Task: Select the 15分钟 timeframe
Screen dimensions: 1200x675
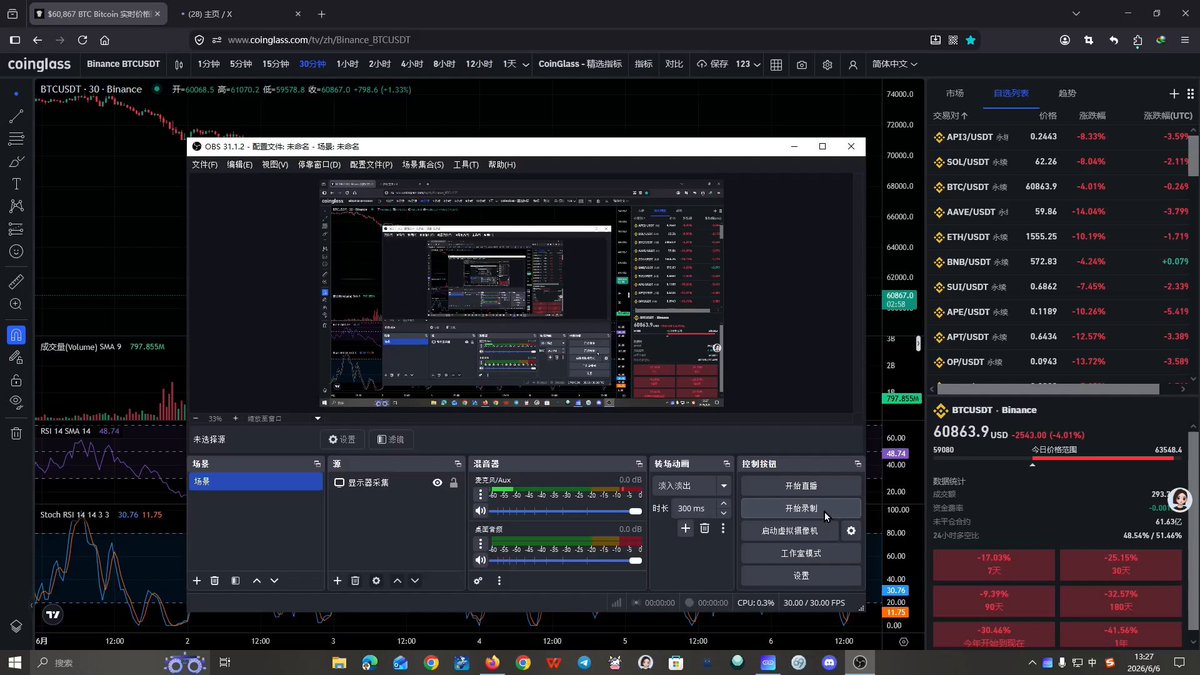Action: point(275,64)
